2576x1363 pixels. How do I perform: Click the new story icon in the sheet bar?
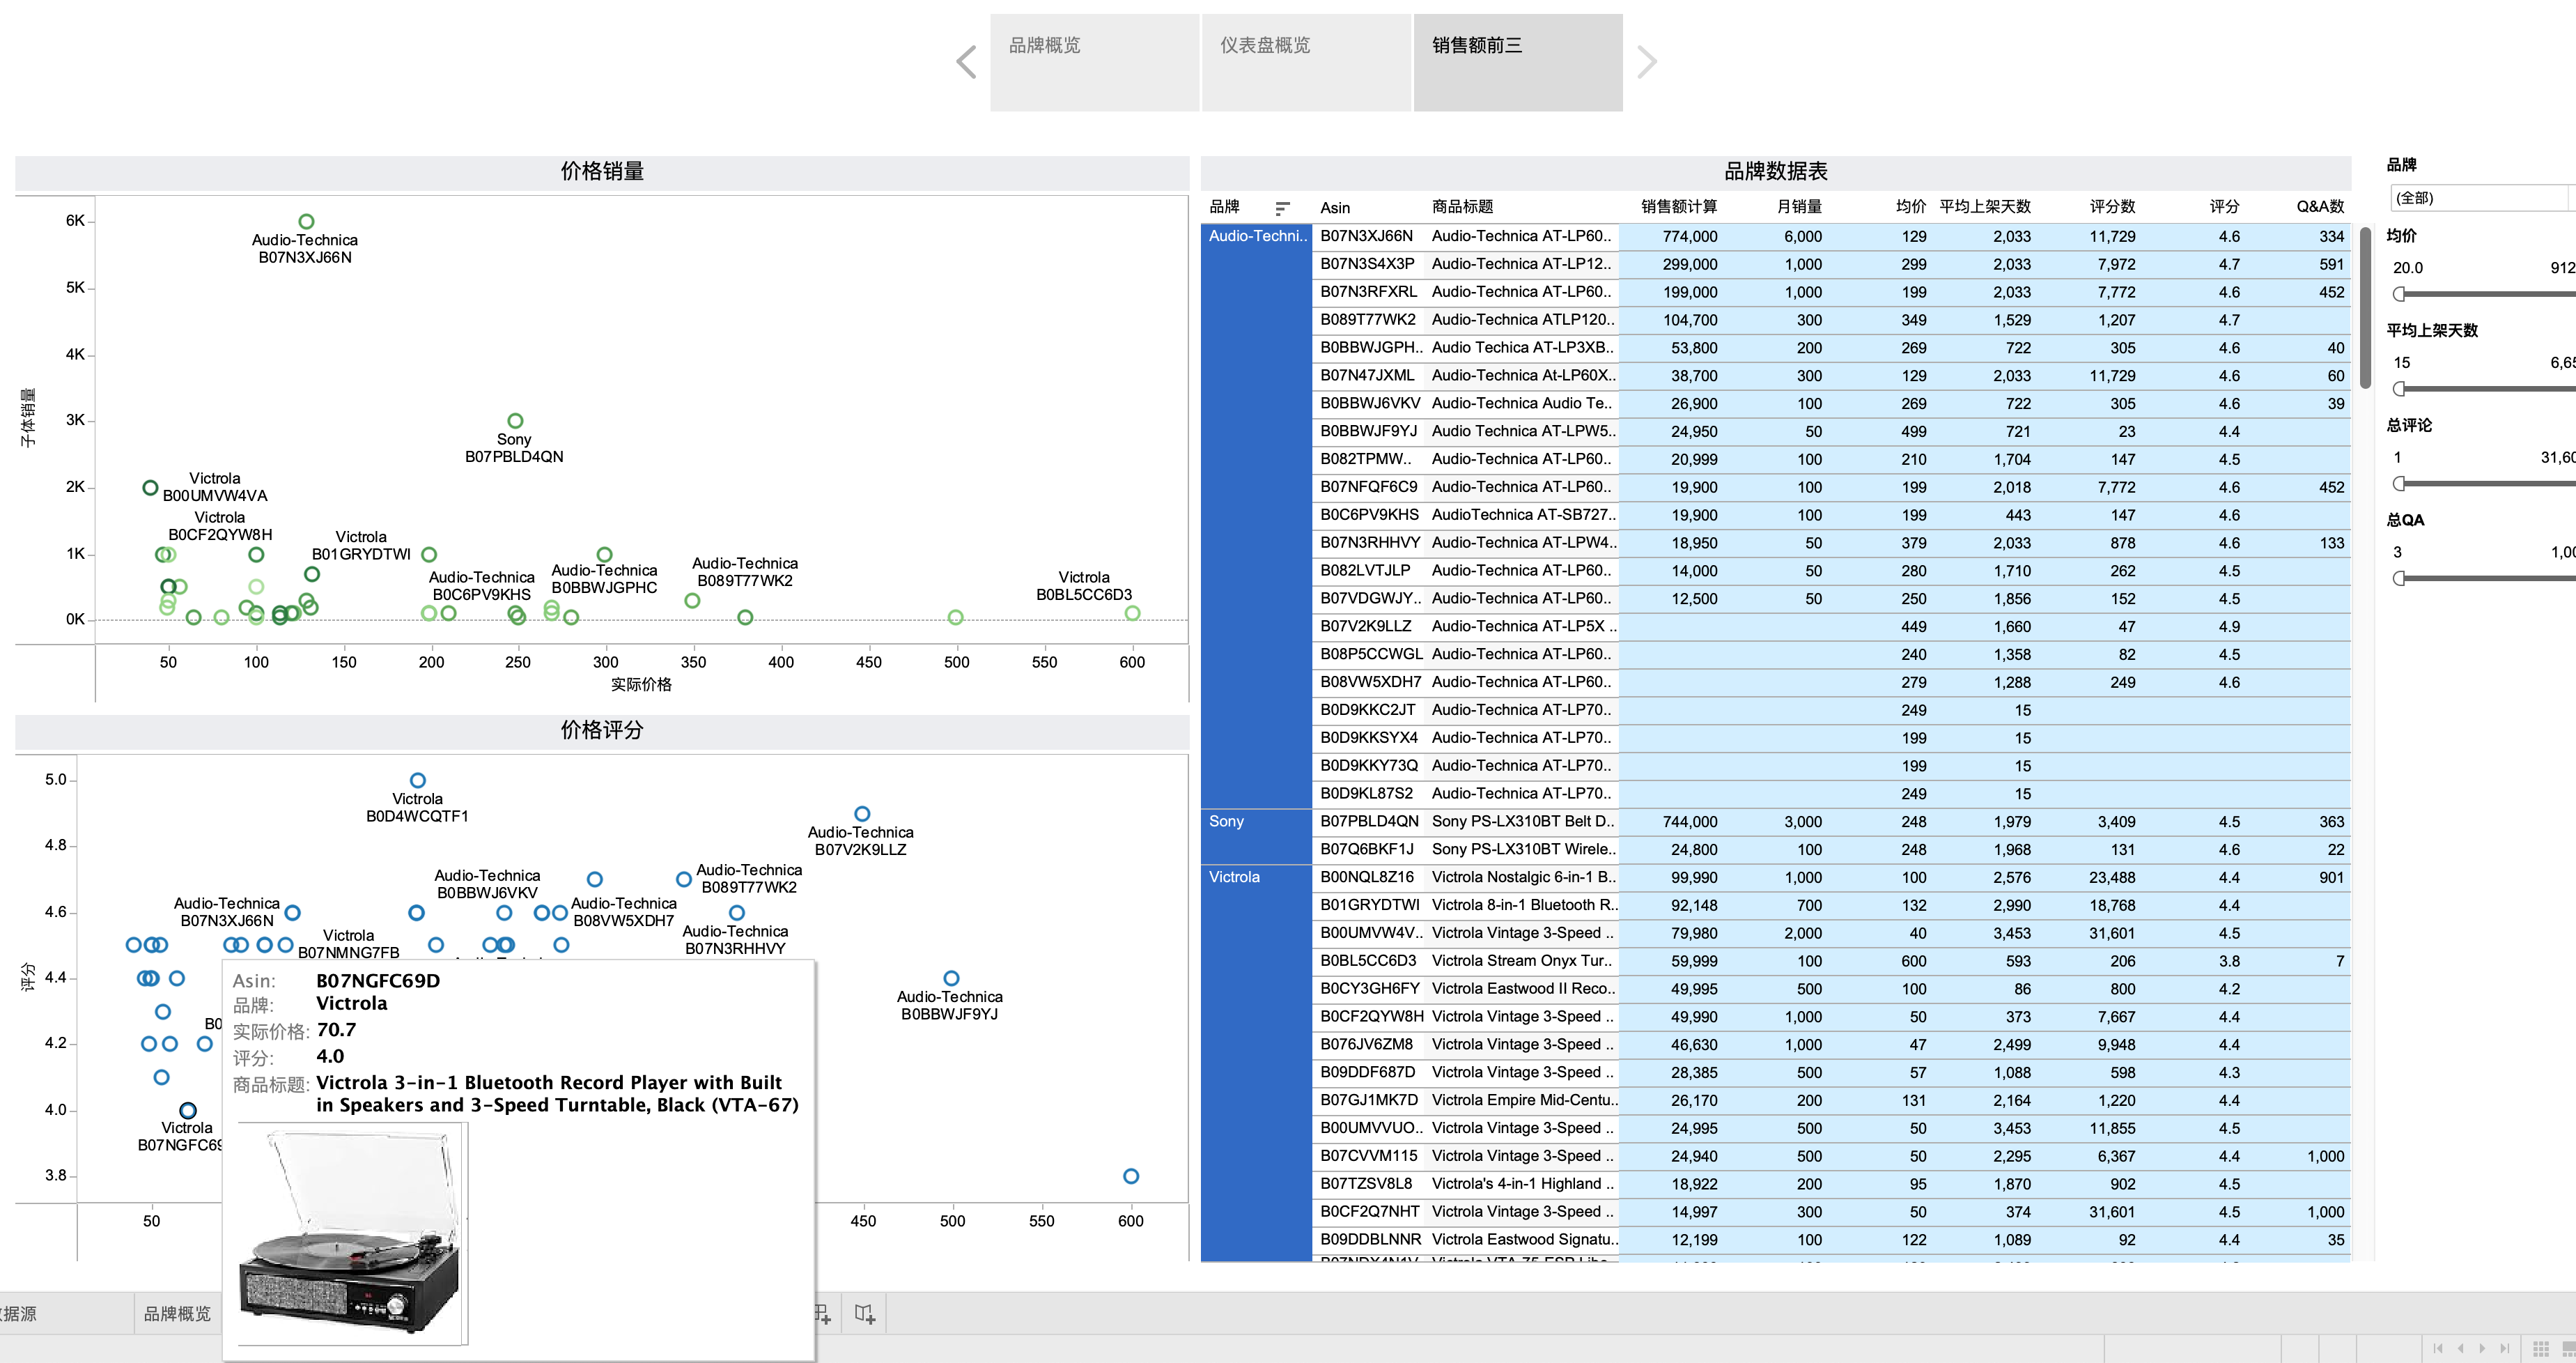[x=865, y=1313]
